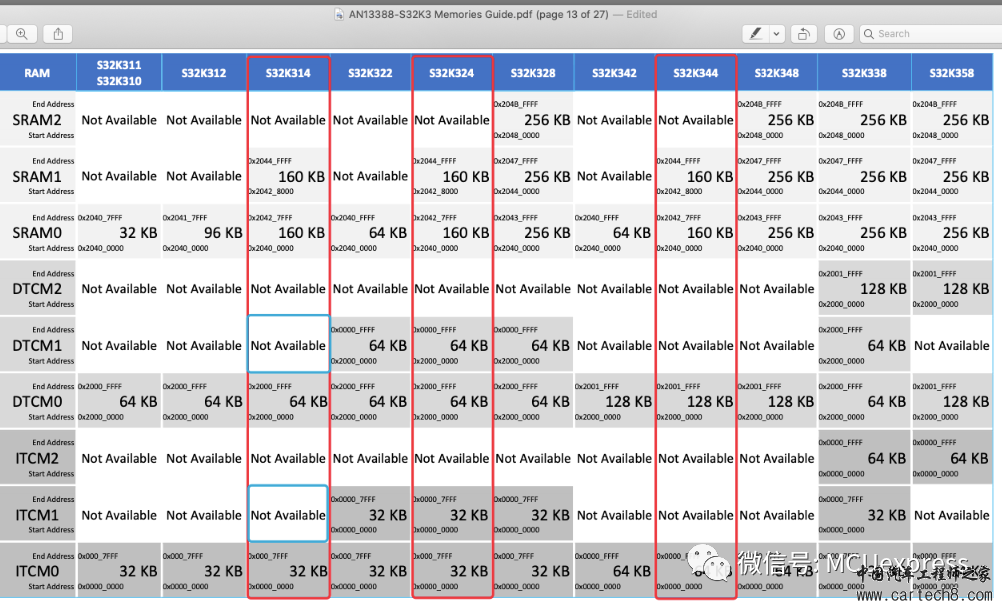Screen dimensions: 1002x611
Task: Select 64 KB for S32K324 in the DTCM1 row
Action: coord(469,346)
